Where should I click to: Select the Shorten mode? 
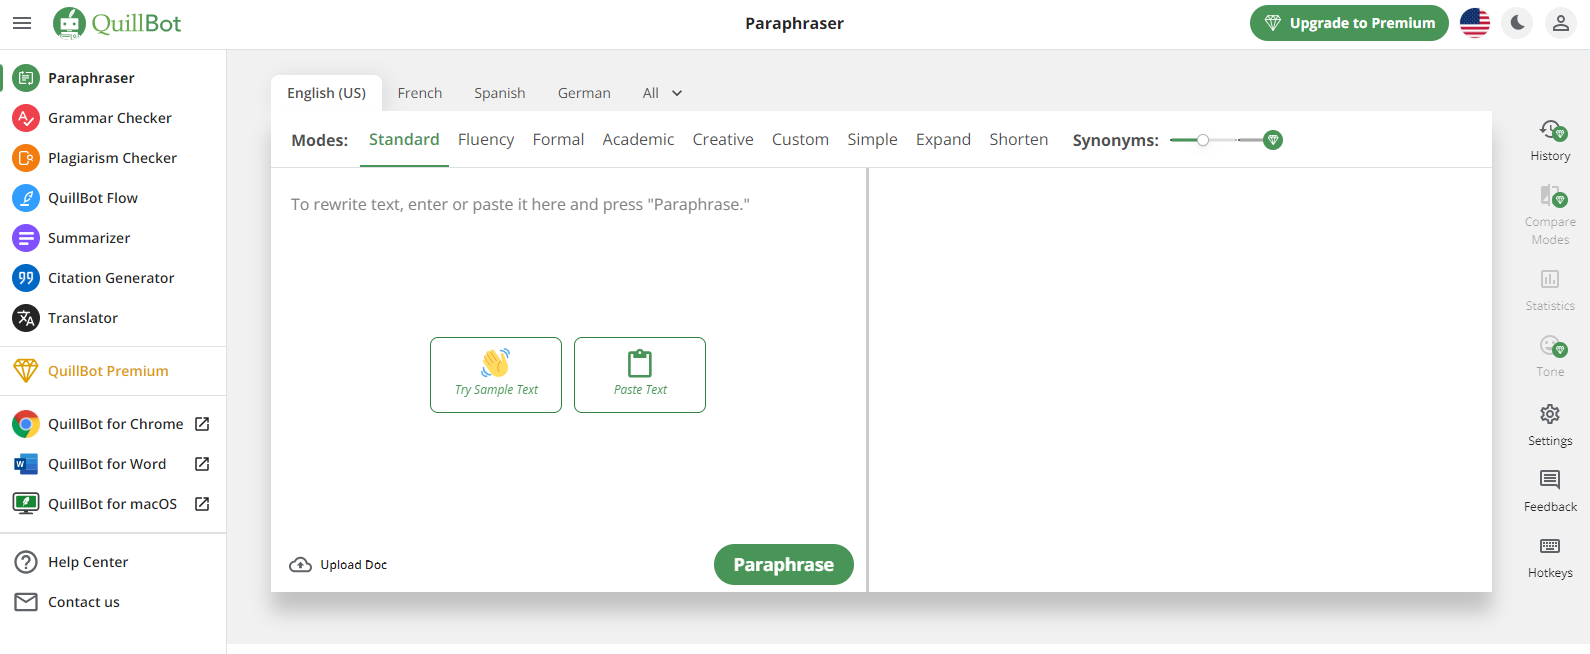pyautogui.click(x=1019, y=140)
